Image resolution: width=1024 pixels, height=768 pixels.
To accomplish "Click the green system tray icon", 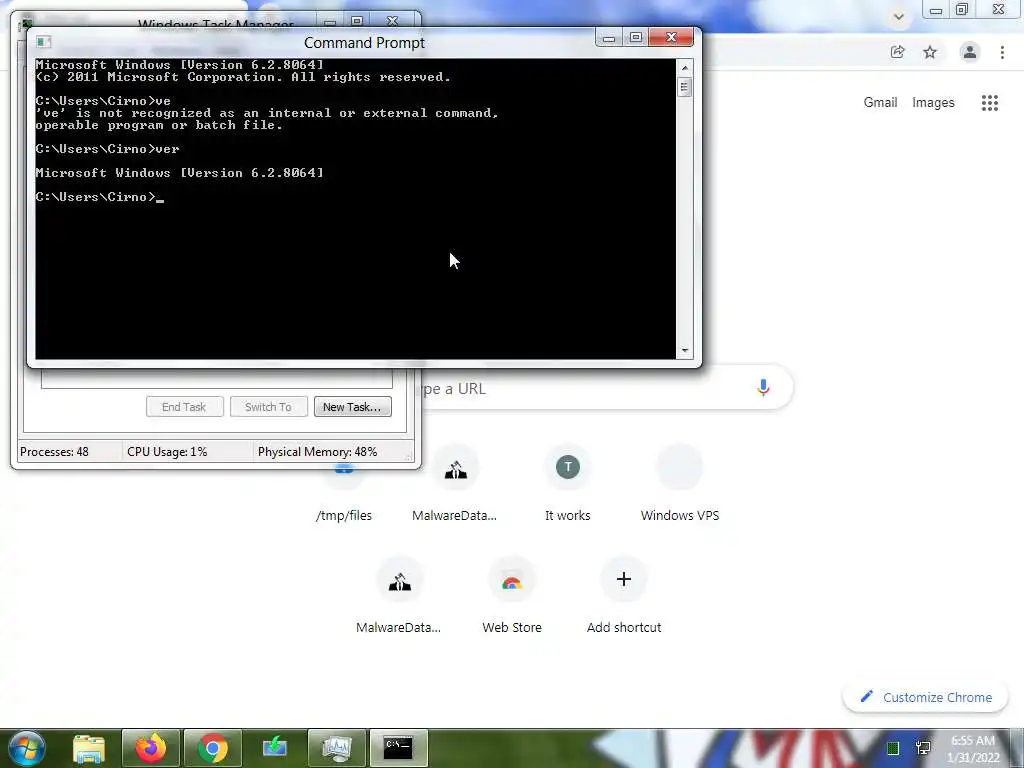I will (893, 748).
